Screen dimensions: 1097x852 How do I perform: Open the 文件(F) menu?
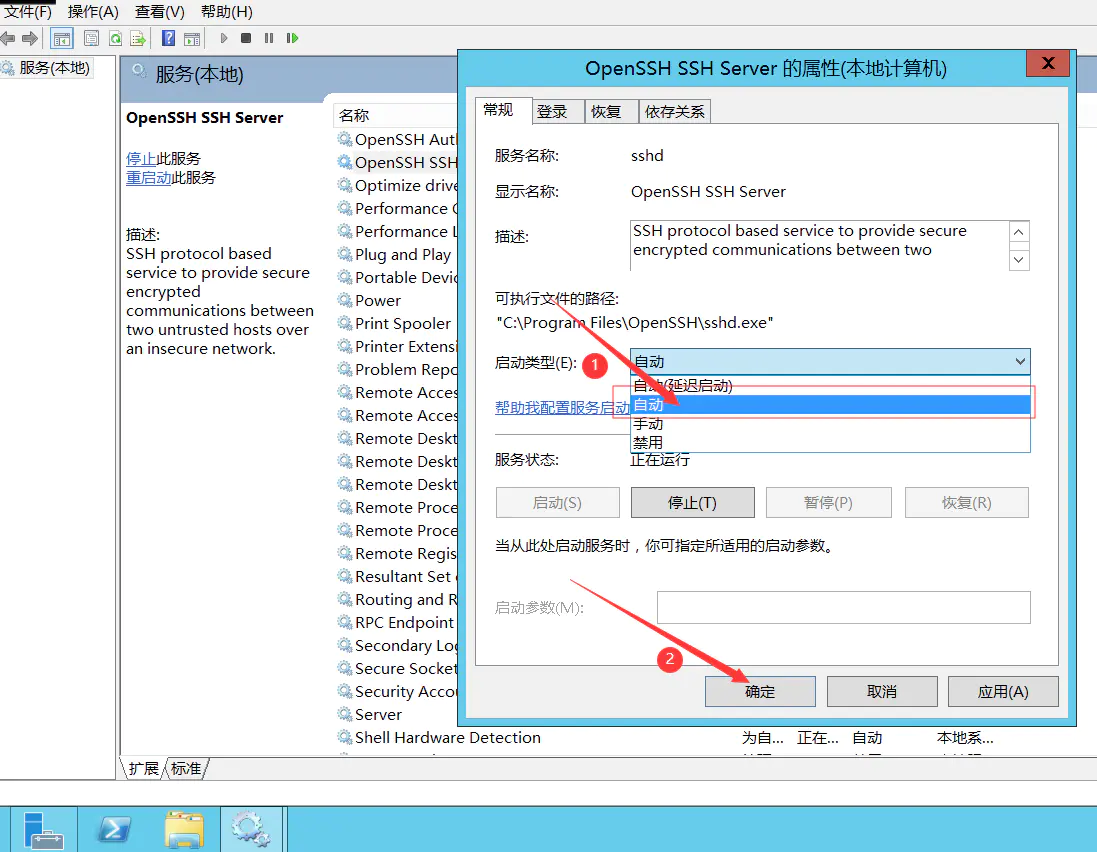pyautogui.click(x=28, y=12)
